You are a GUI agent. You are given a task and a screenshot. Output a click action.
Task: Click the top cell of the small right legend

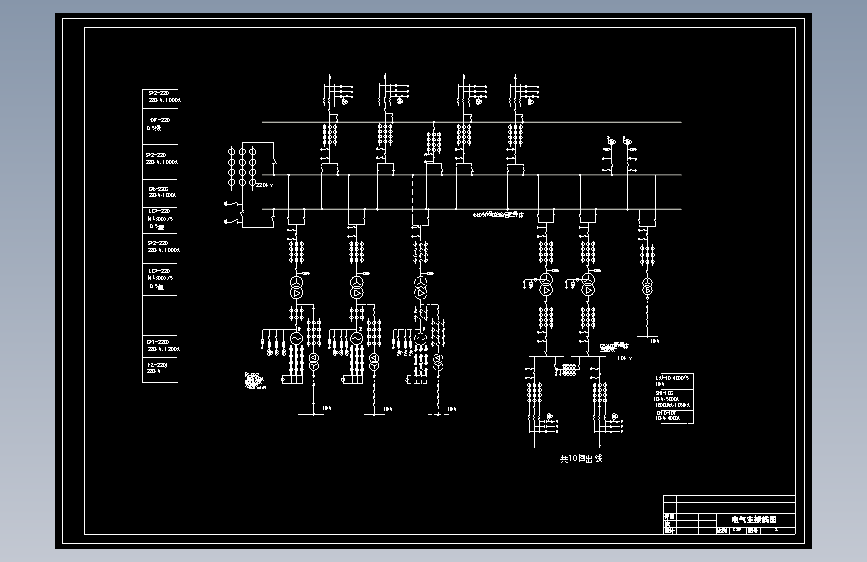pyautogui.click(x=673, y=381)
